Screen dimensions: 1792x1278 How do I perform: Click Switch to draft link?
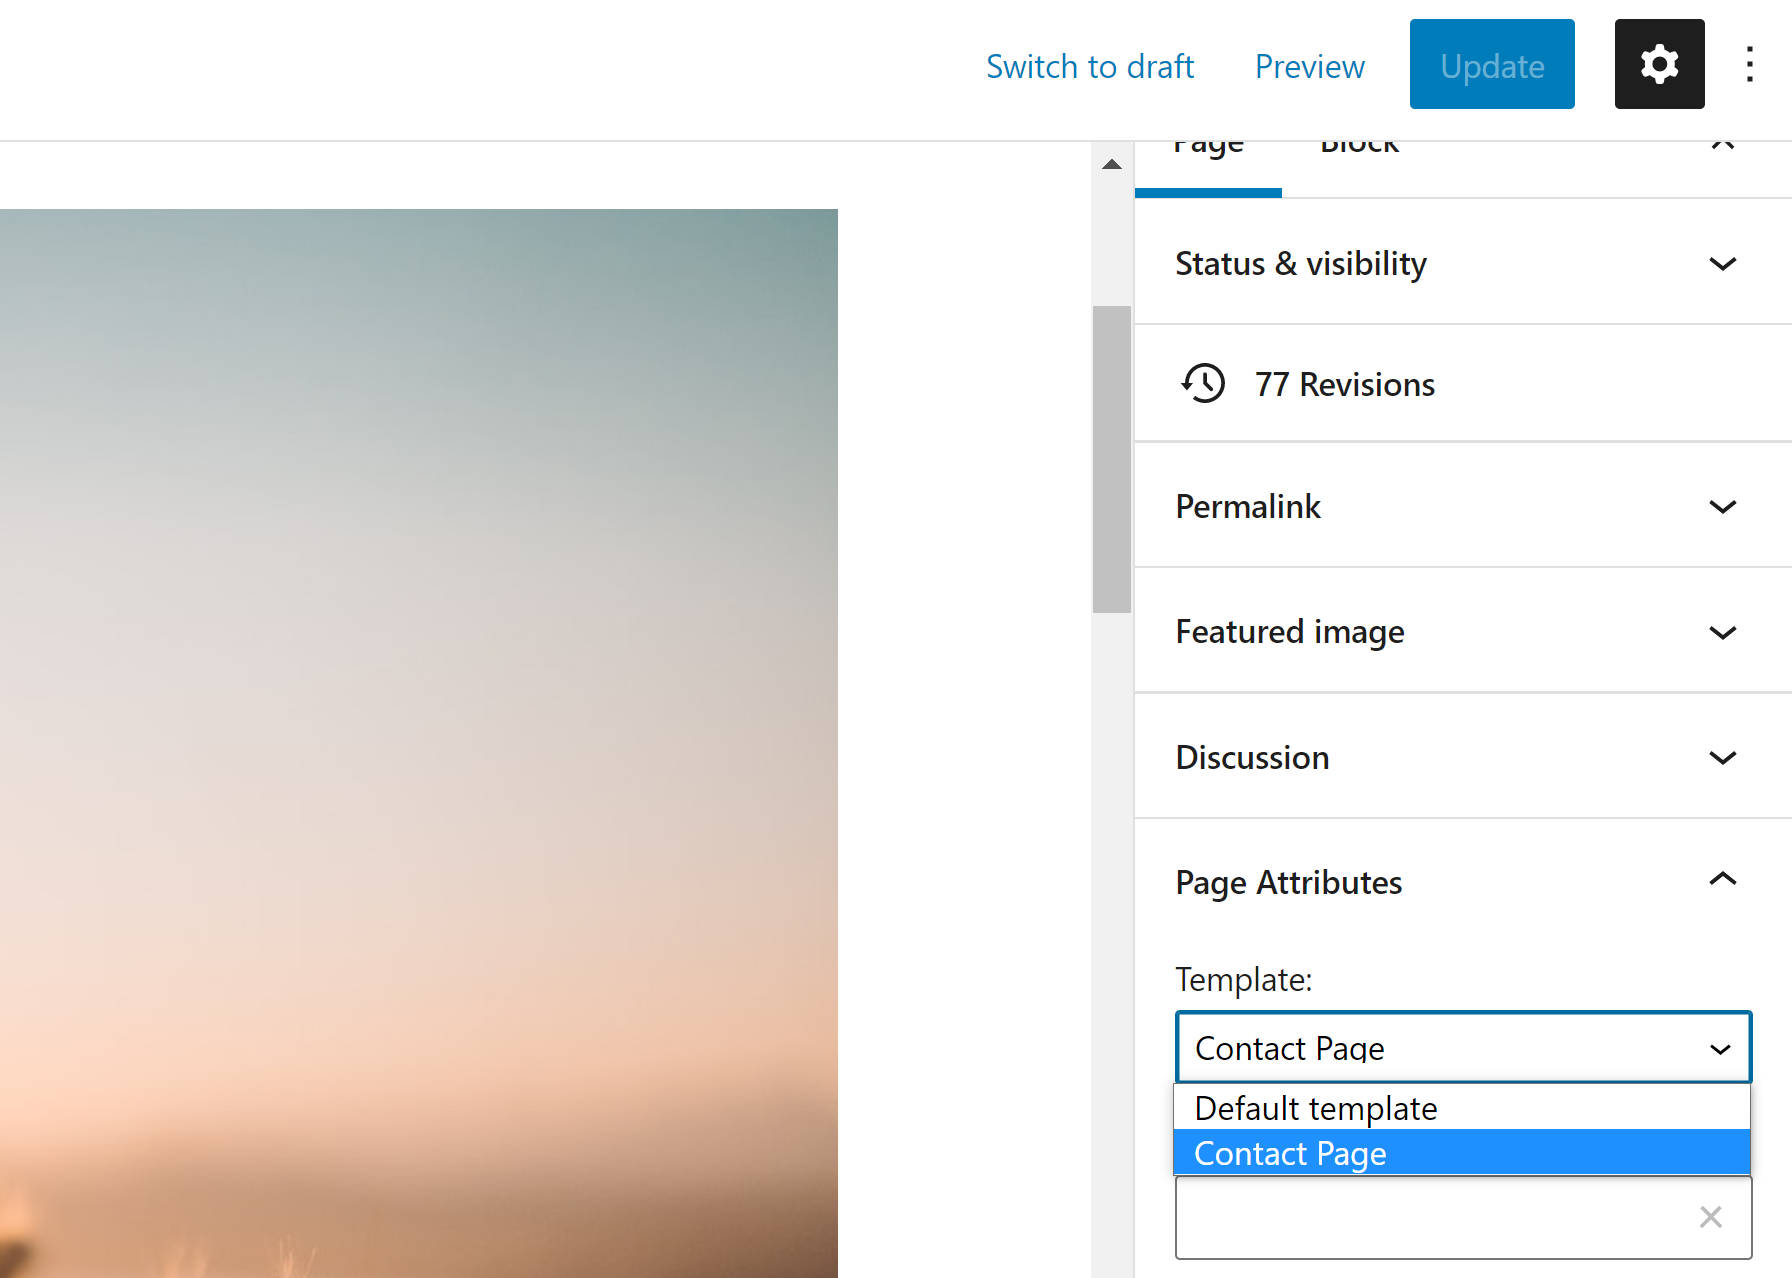[1089, 66]
